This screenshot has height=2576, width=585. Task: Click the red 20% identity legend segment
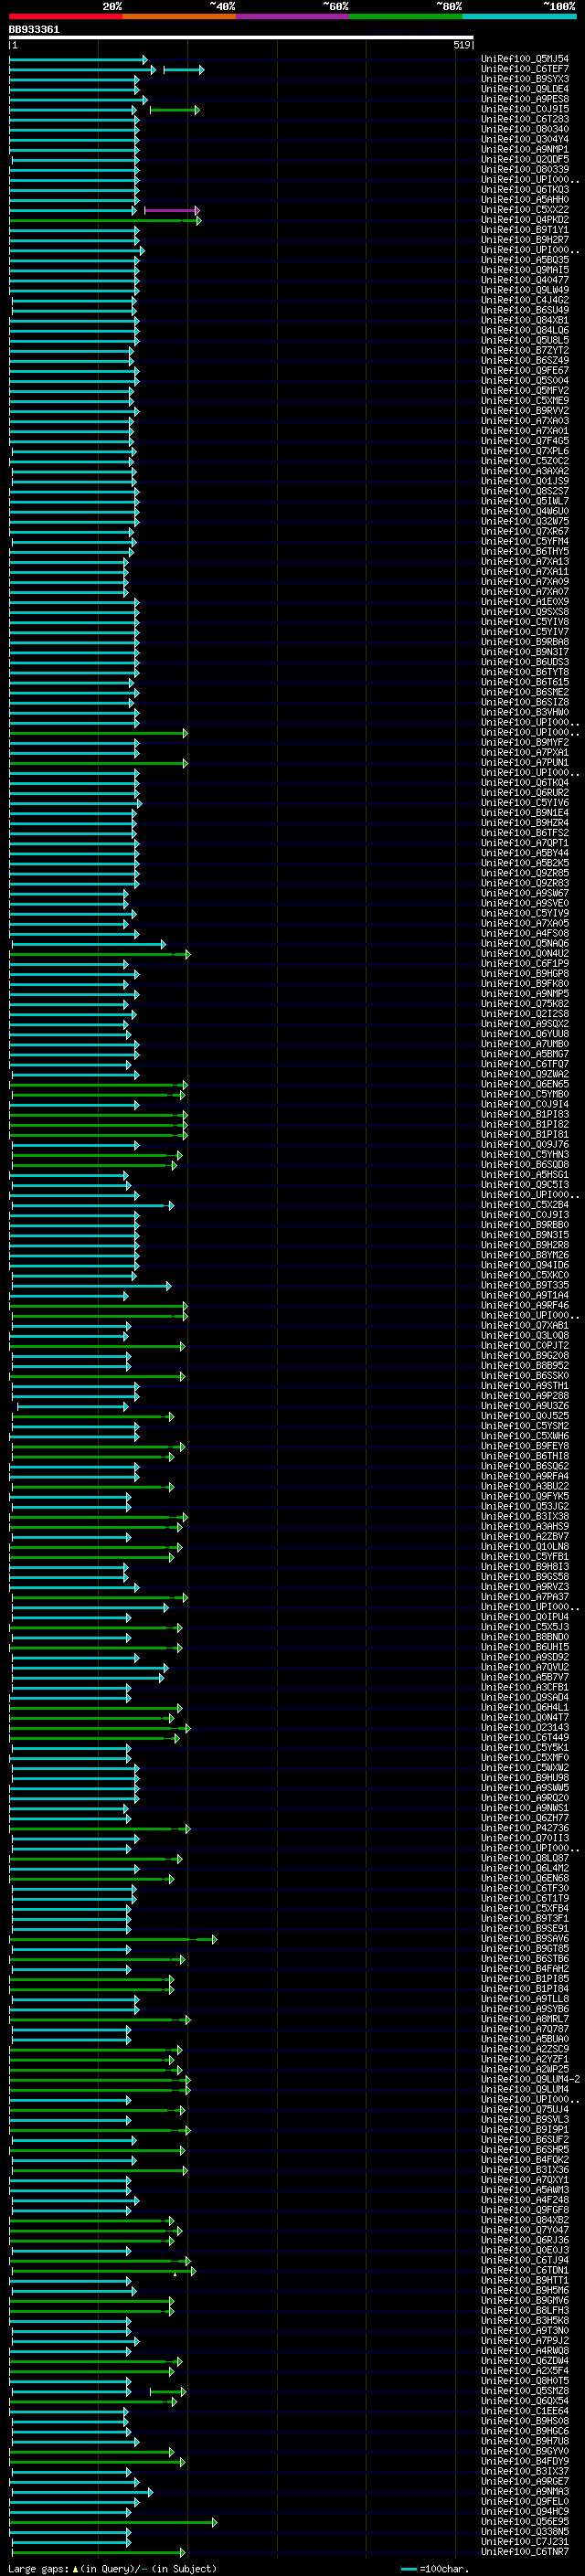click(66, 16)
